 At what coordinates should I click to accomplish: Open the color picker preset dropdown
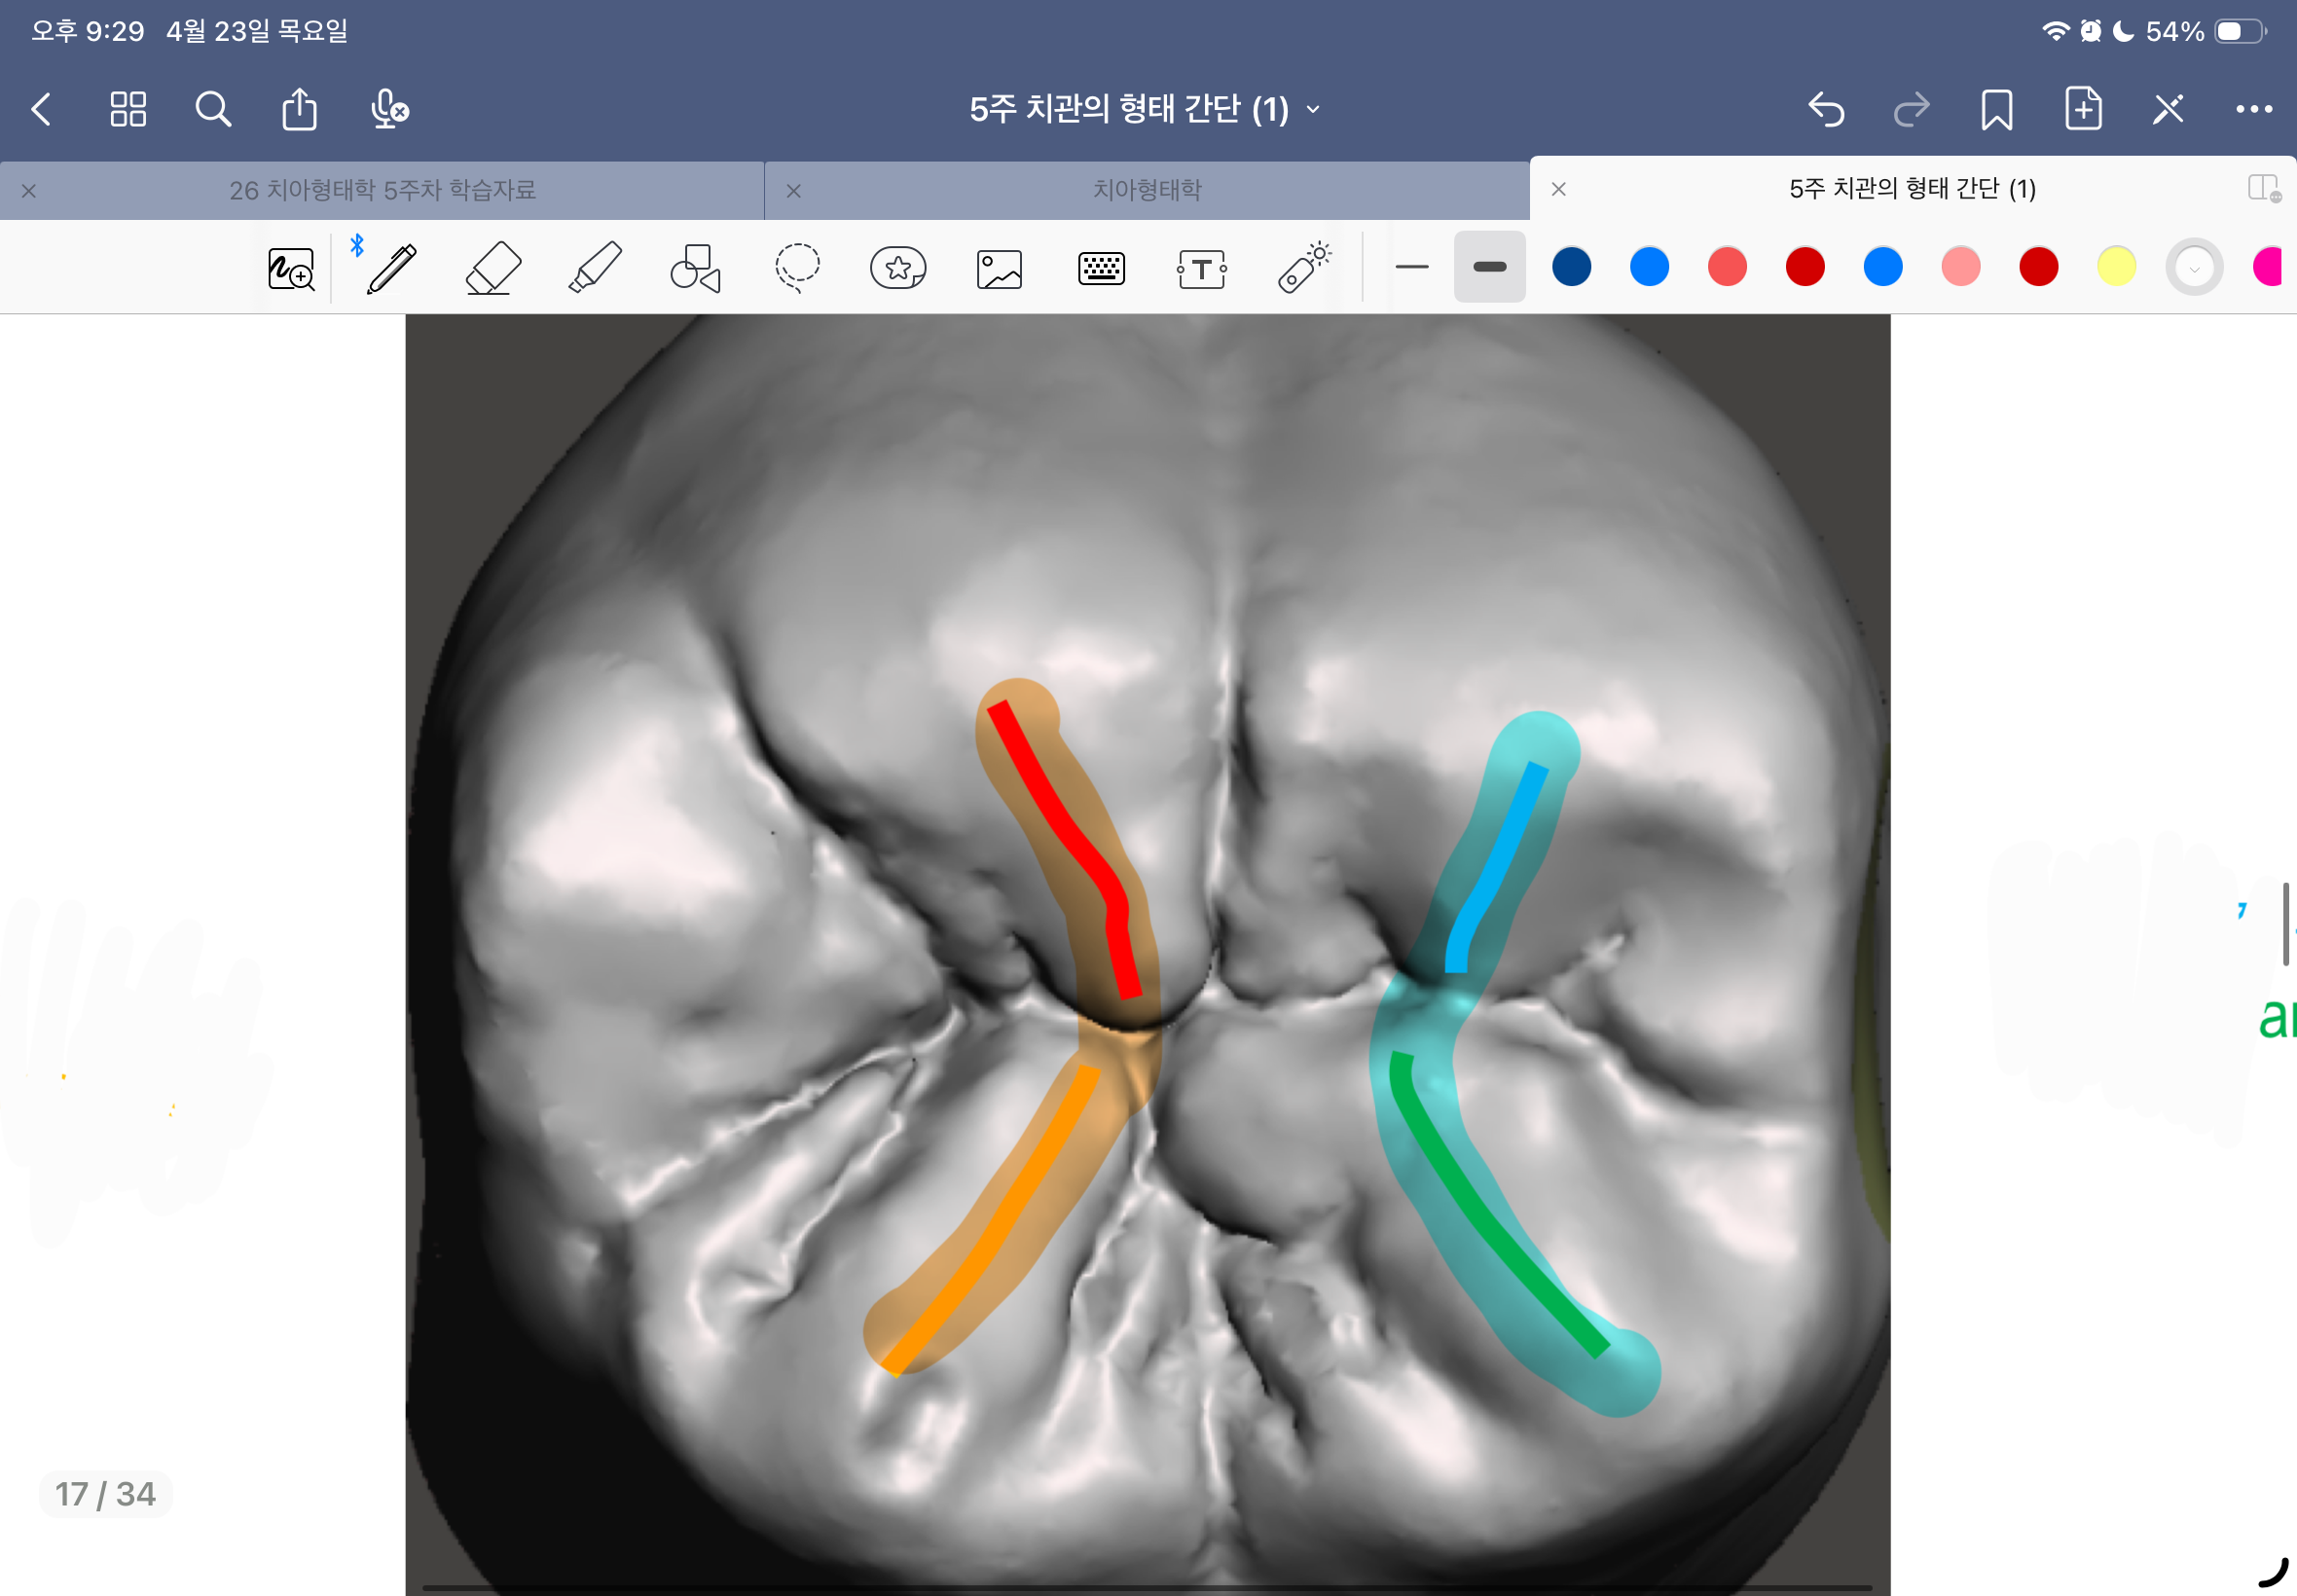click(2194, 268)
